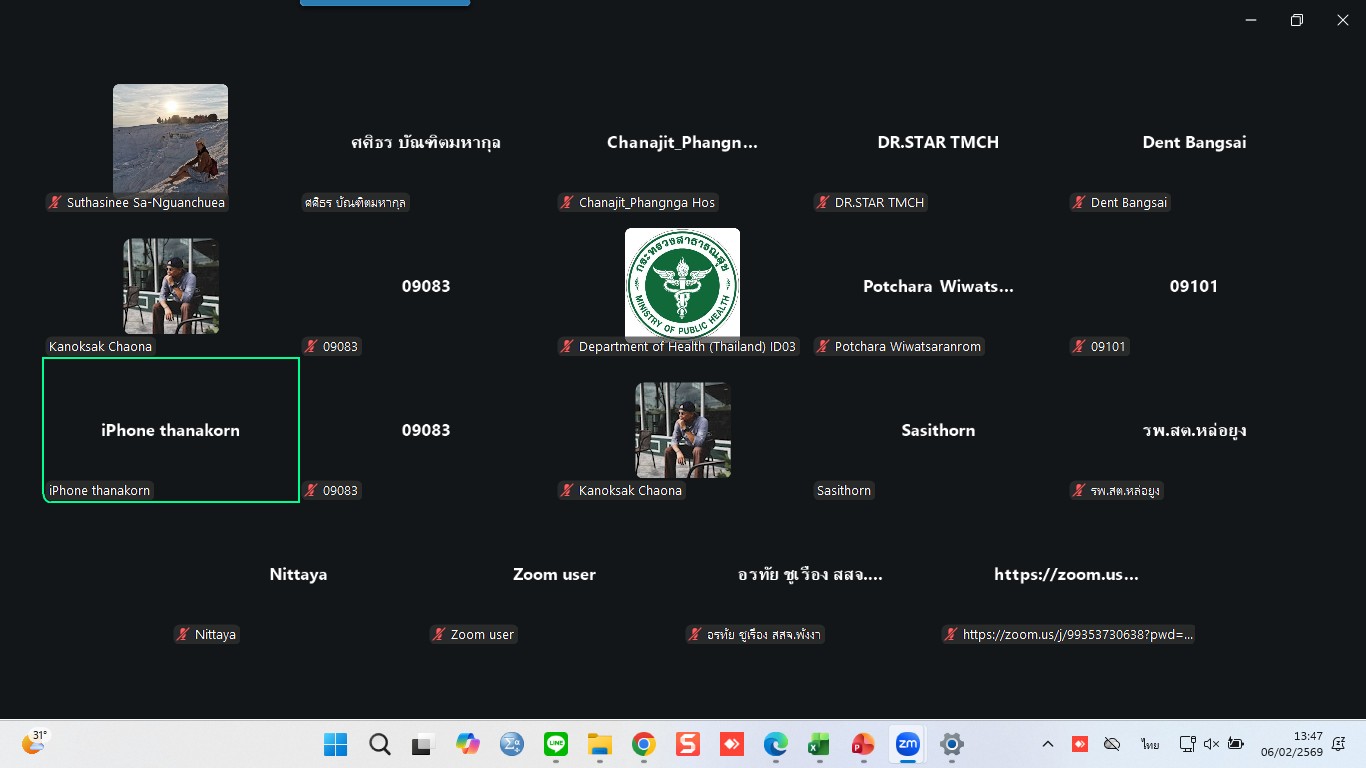The width and height of the screenshot is (1366, 768).
Task: Open Excel from the taskbar
Action: [819, 744]
